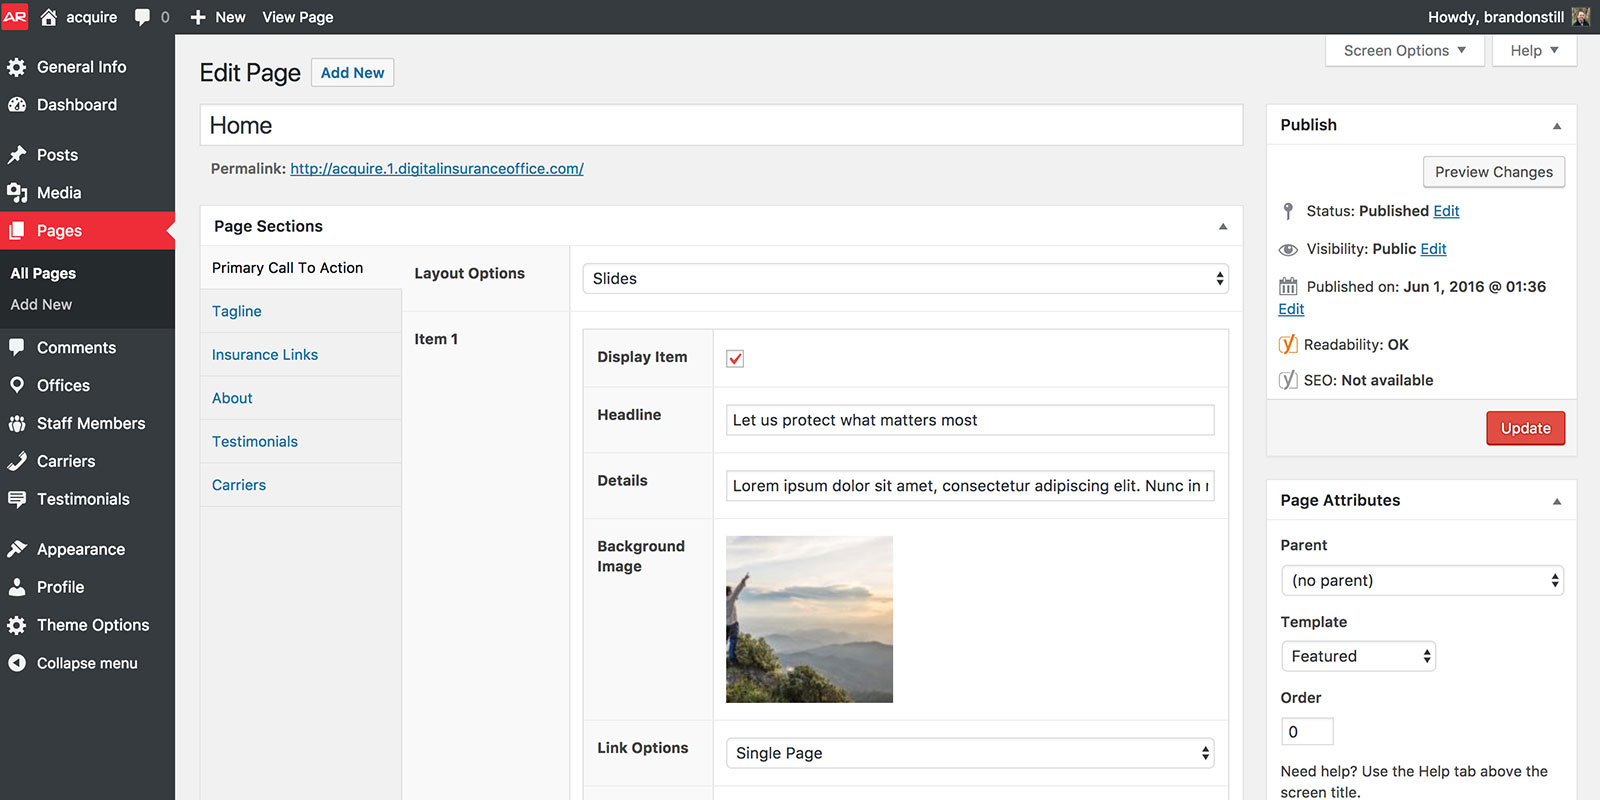
Task: Click the Appearance paintbrush icon
Action: click(17, 549)
